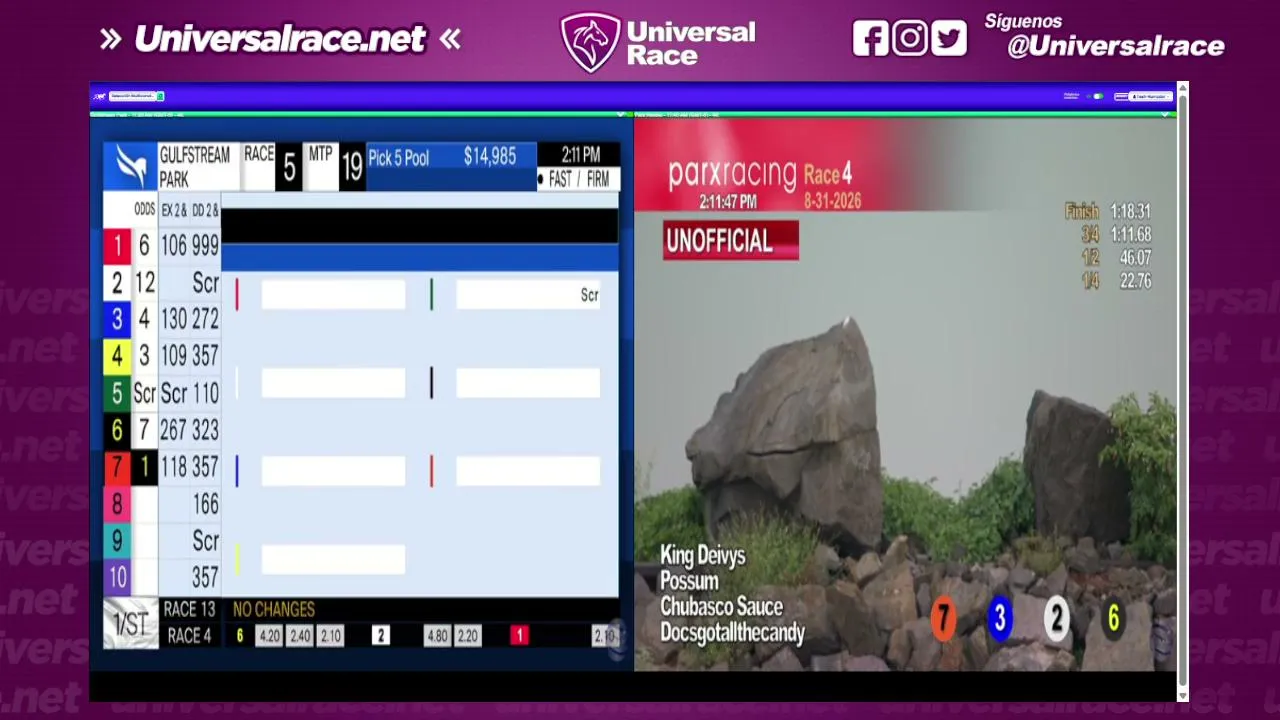1280x720 pixels.
Task: Click the scrollbar down arrow of embedded window
Action: coord(1183,695)
